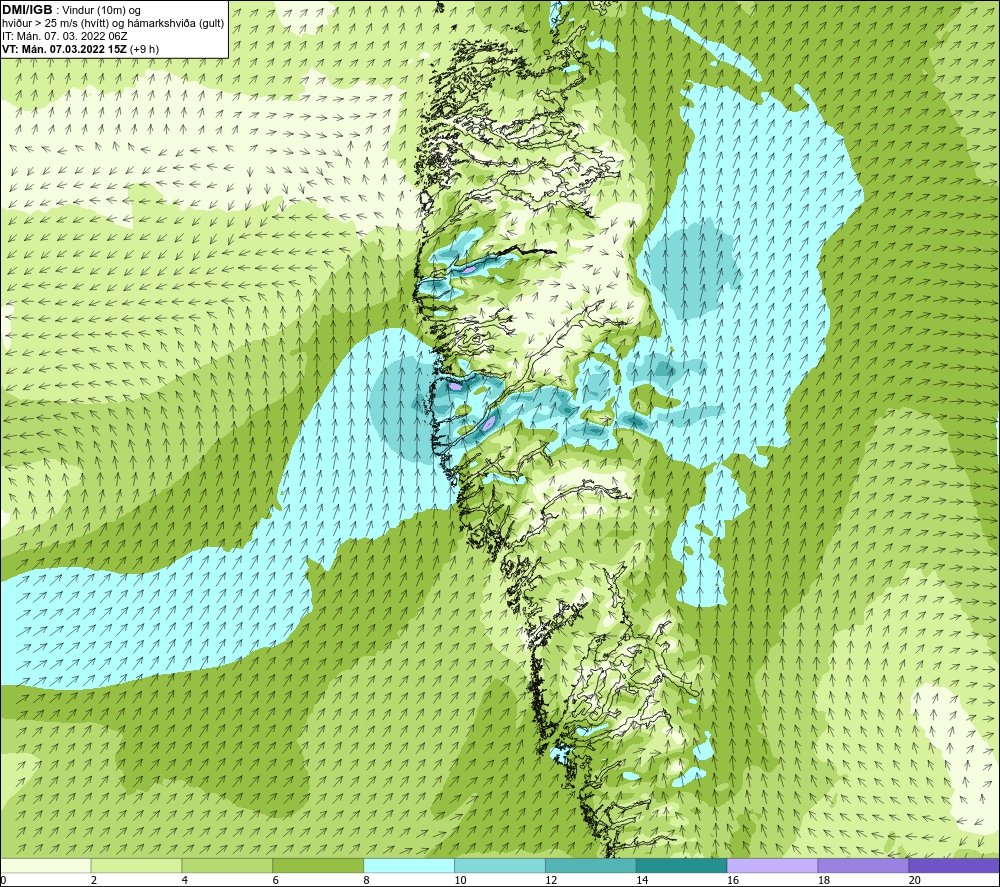The width and height of the screenshot is (1000, 887).
Task: Select the 4–6 m/s green swatch
Action: (227, 865)
